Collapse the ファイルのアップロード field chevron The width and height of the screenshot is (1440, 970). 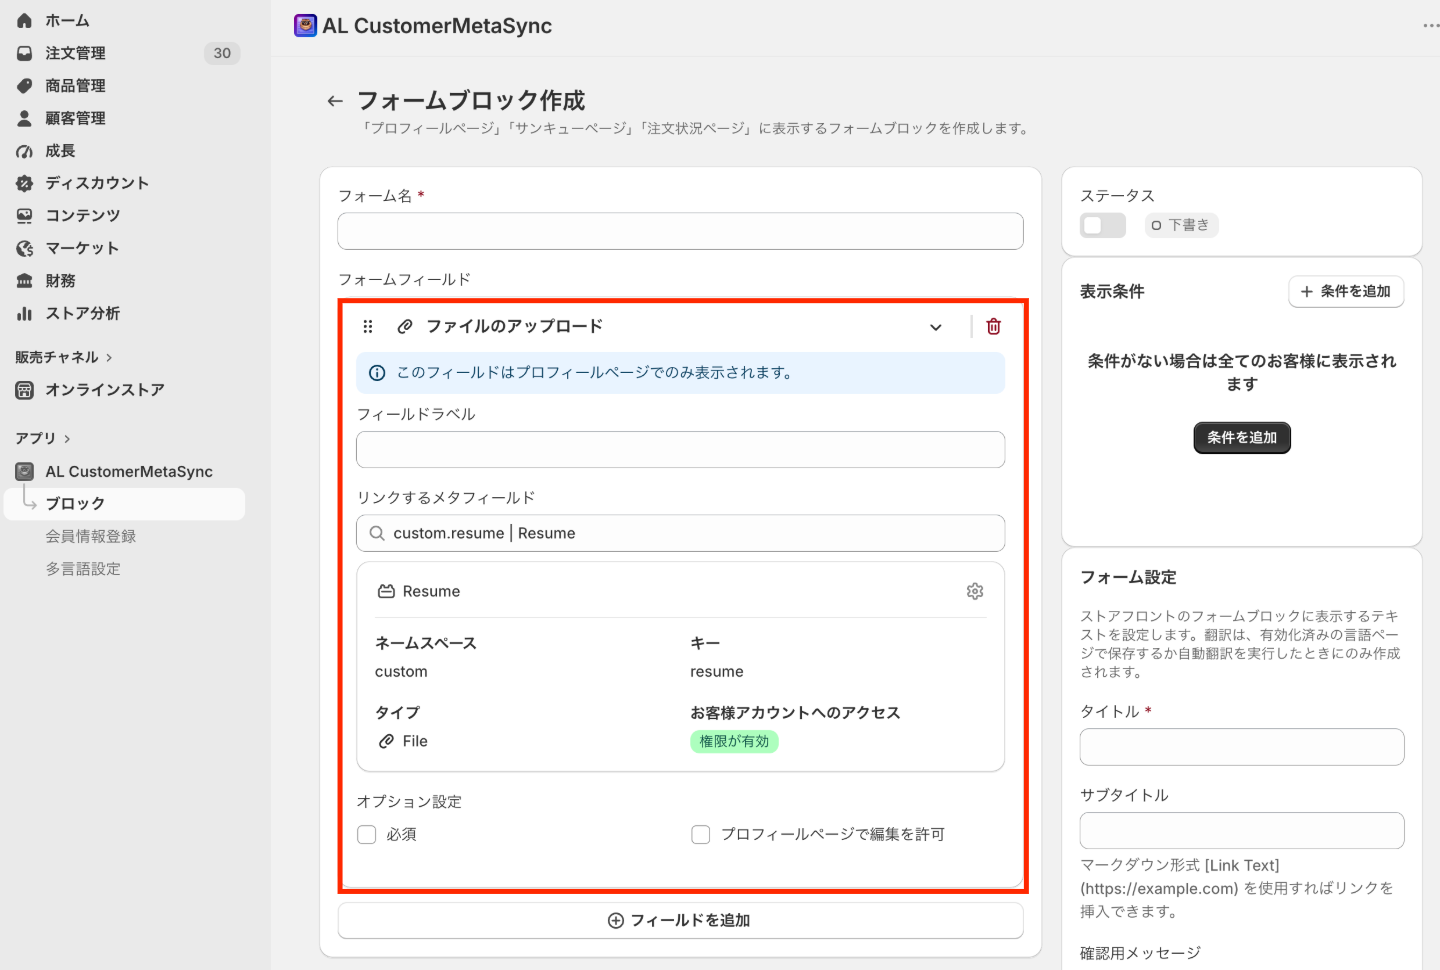tap(936, 327)
